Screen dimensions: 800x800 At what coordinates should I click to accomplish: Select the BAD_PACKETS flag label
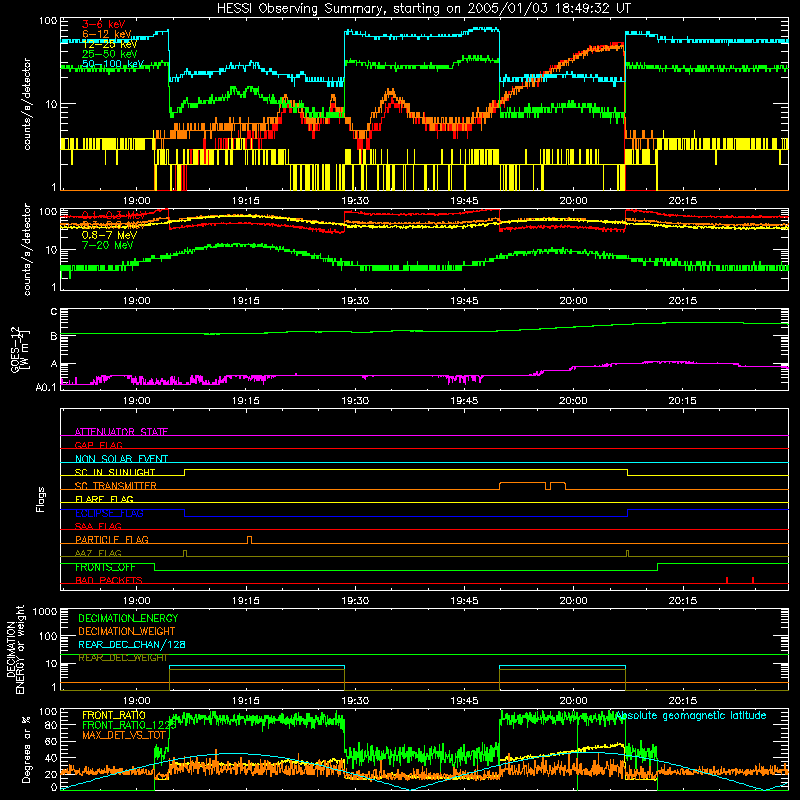tap(109, 580)
